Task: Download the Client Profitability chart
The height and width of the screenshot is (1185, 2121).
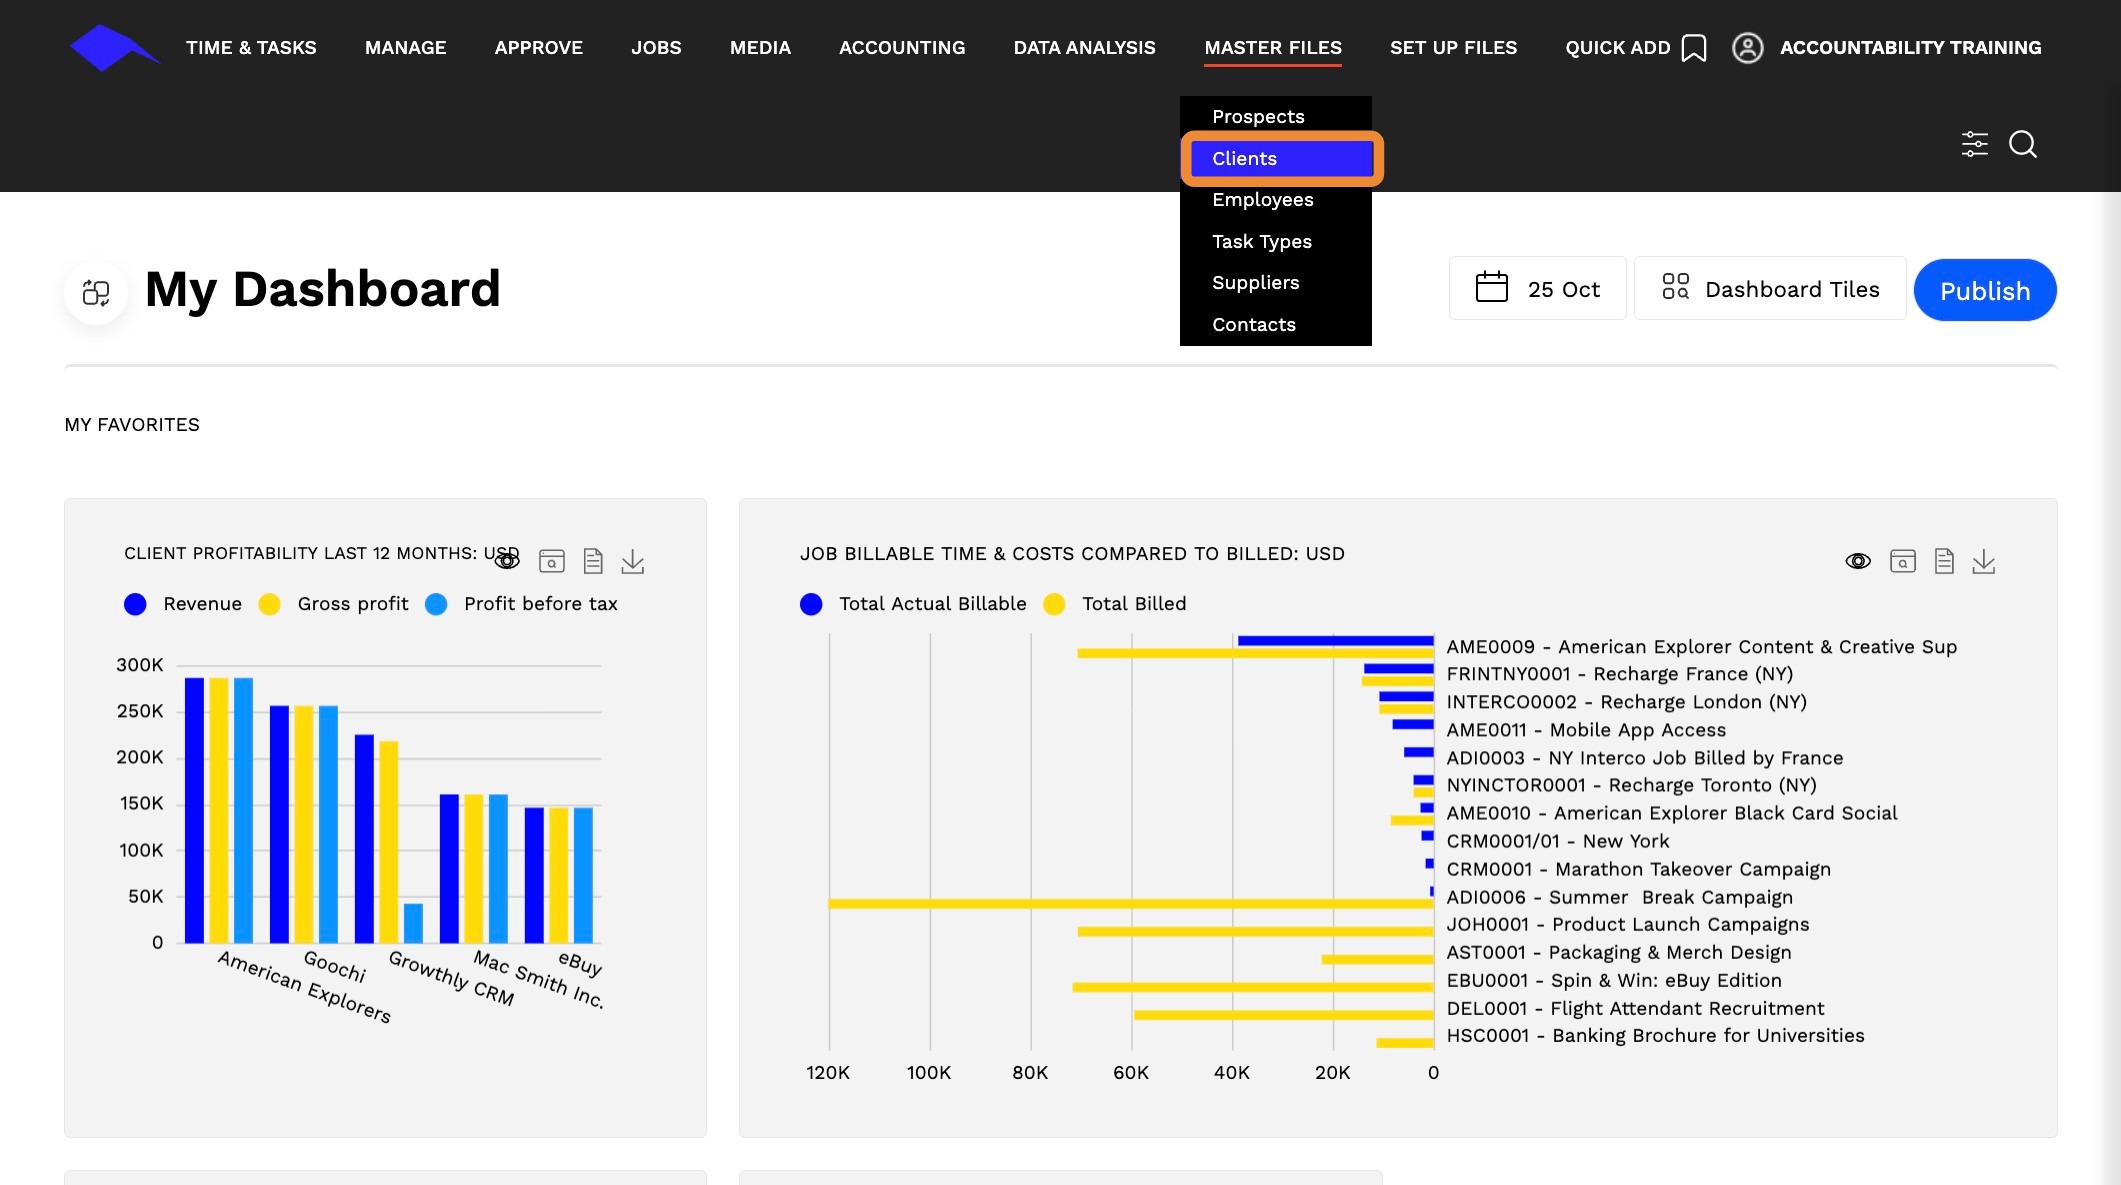Action: (632, 561)
